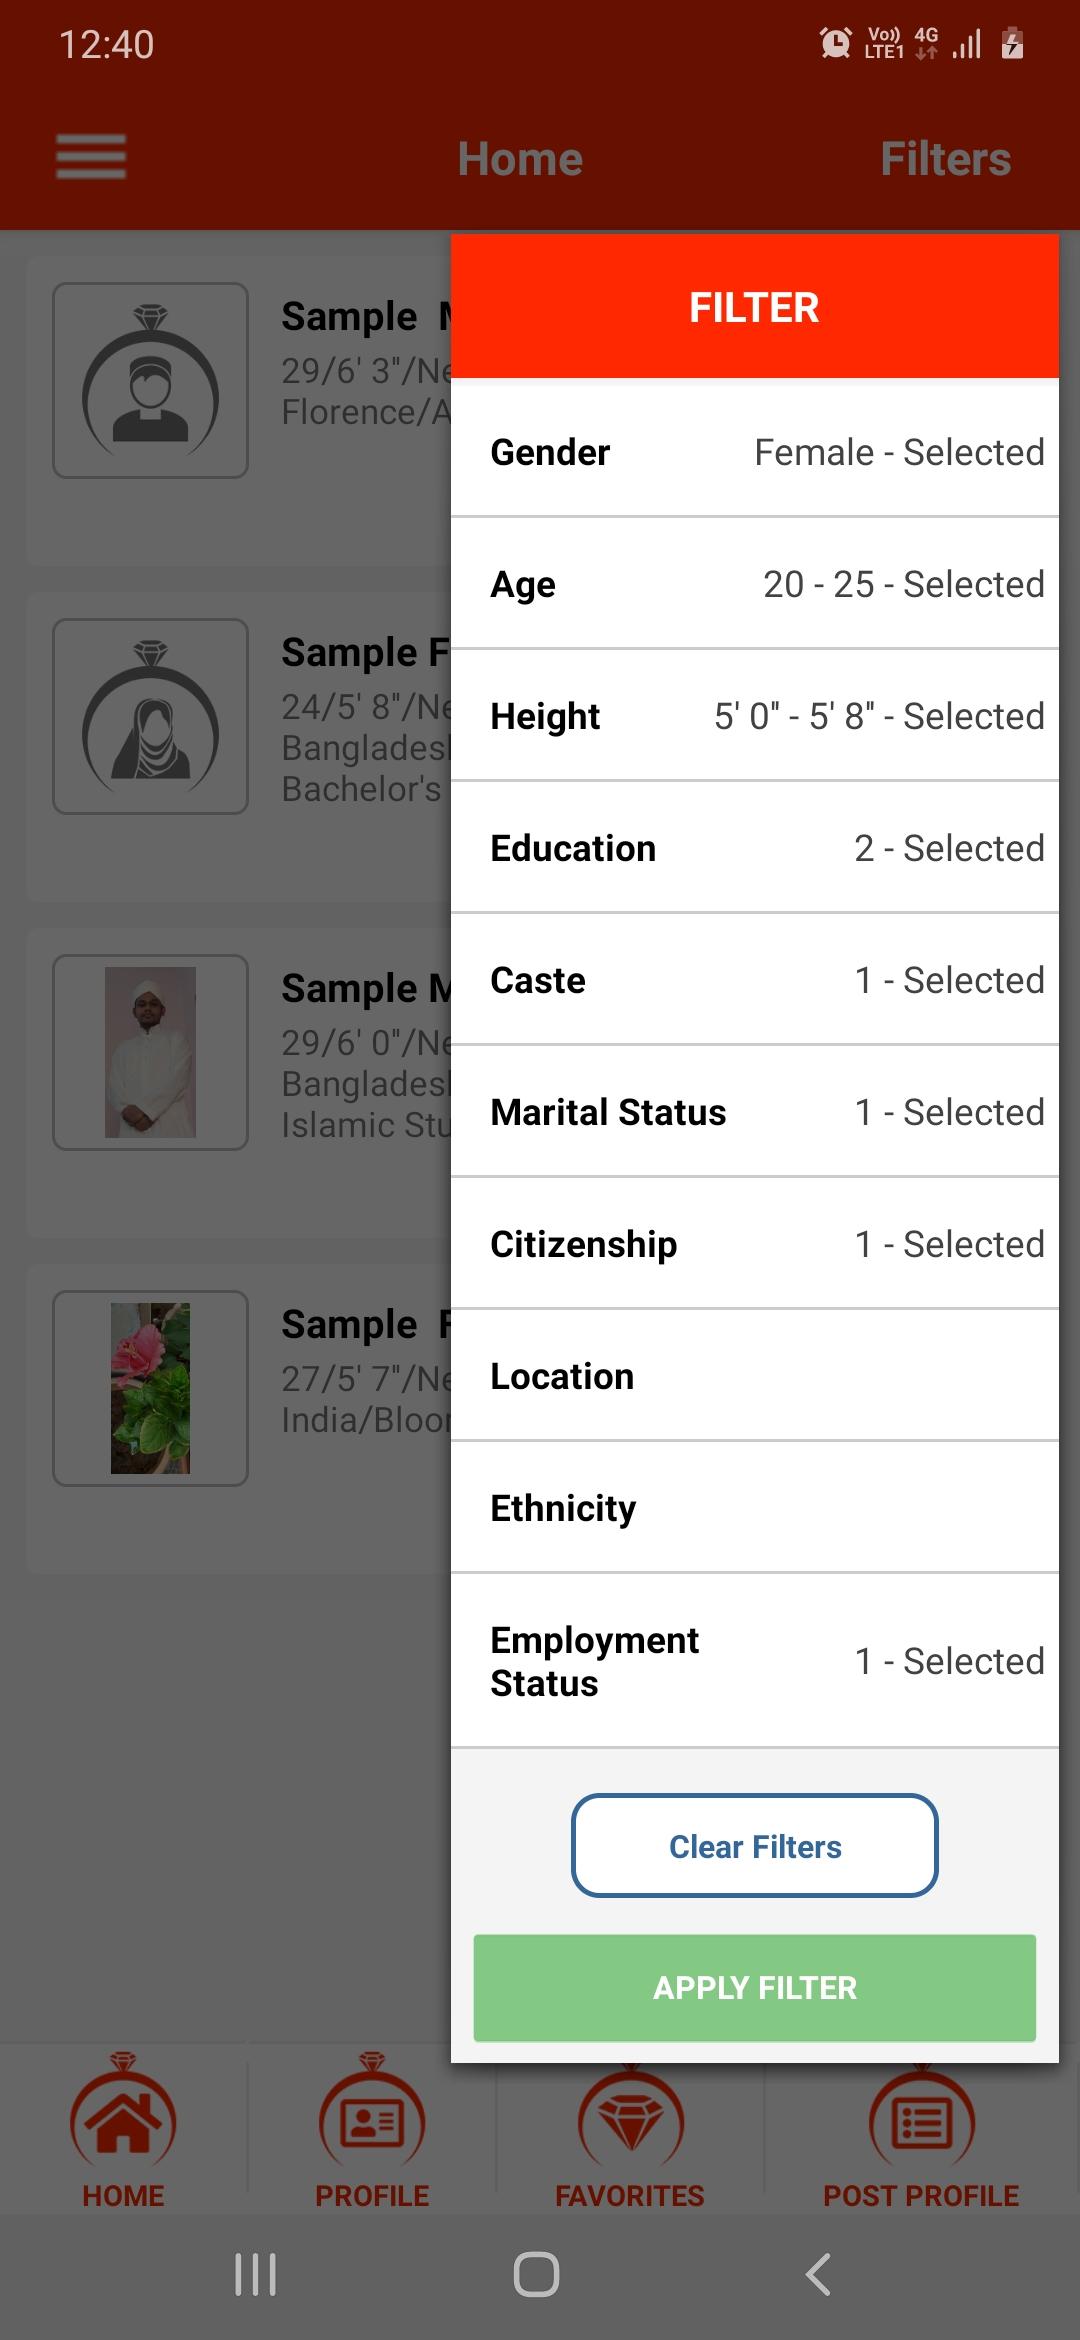Tap the Home icon in bottom bar
Screen dimensions: 1080x2340
[123, 2117]
